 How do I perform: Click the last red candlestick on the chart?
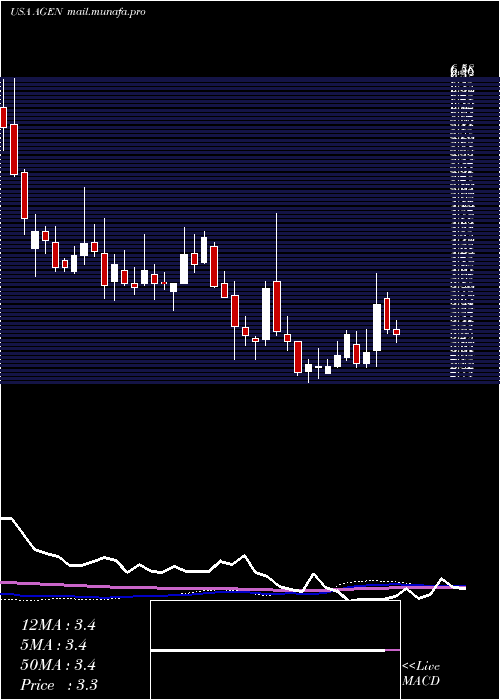396,332
